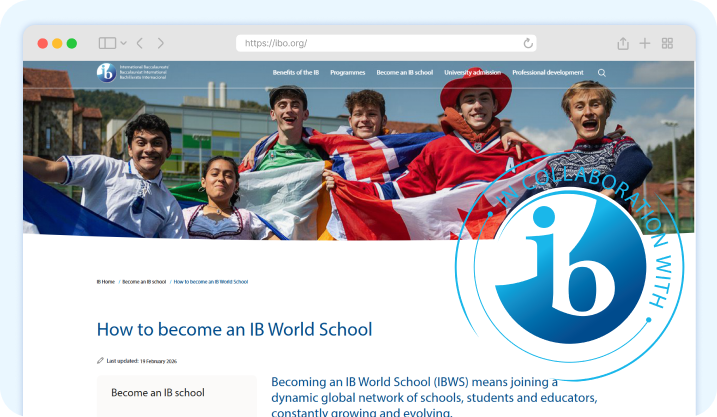Open the University admission menu item
The image size is (717, 417).
pyautogui.click(x=472, y=72)
